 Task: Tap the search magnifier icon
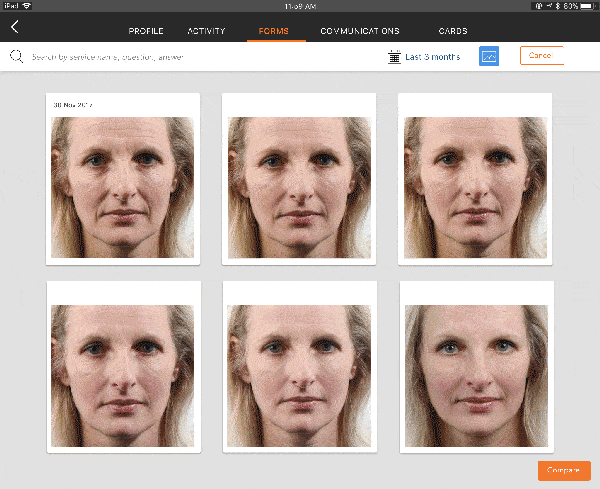tap(16, 57)
